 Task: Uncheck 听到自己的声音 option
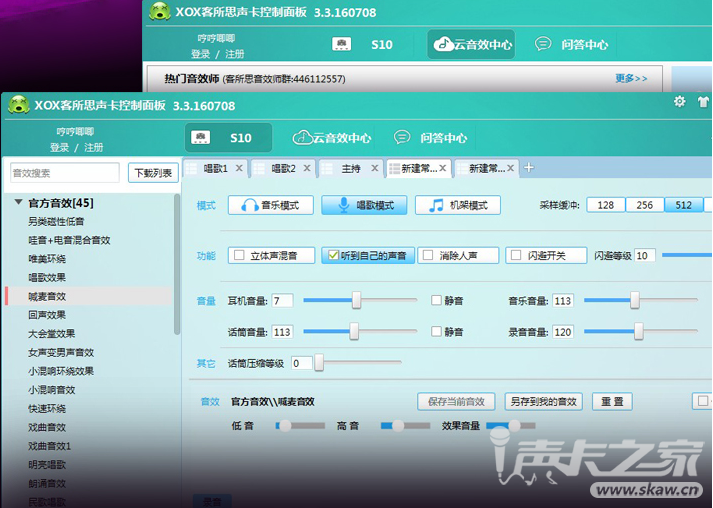[333, 255]
